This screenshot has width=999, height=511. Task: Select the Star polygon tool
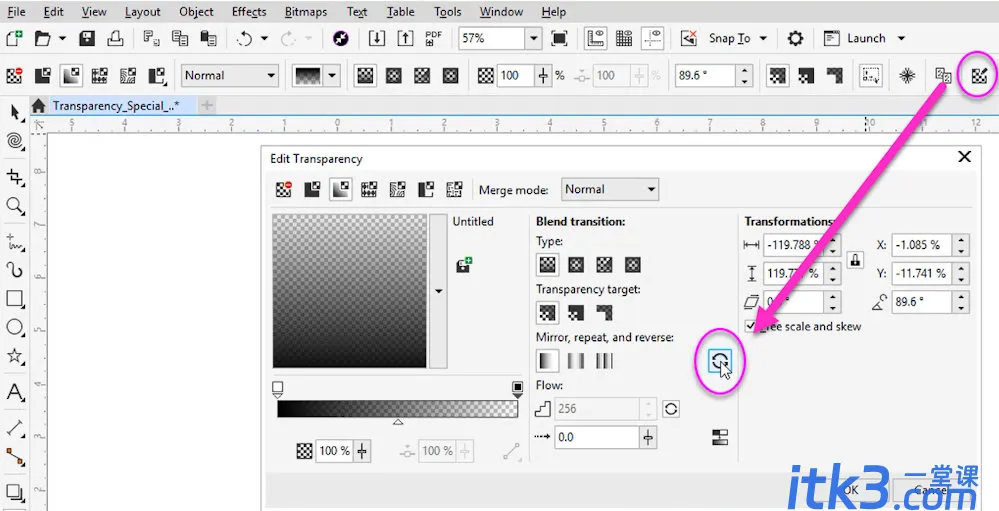15,356
